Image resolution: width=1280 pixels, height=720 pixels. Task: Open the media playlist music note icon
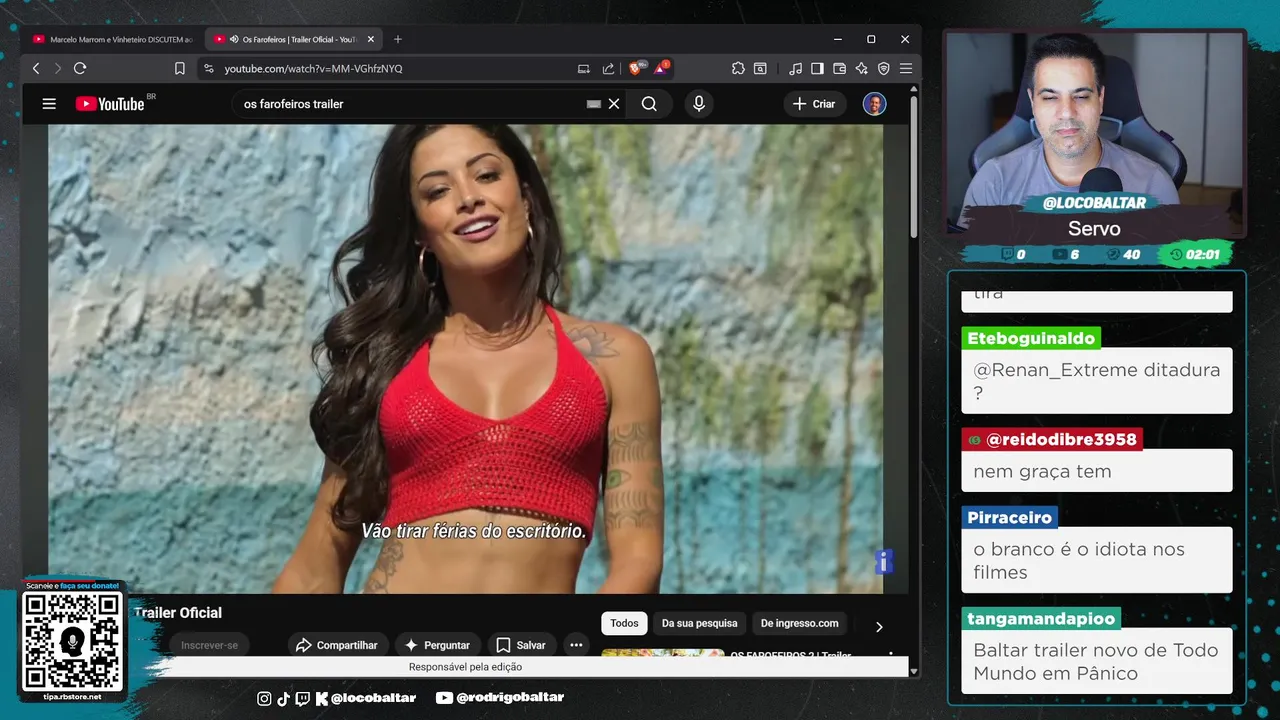coord(795,68)
